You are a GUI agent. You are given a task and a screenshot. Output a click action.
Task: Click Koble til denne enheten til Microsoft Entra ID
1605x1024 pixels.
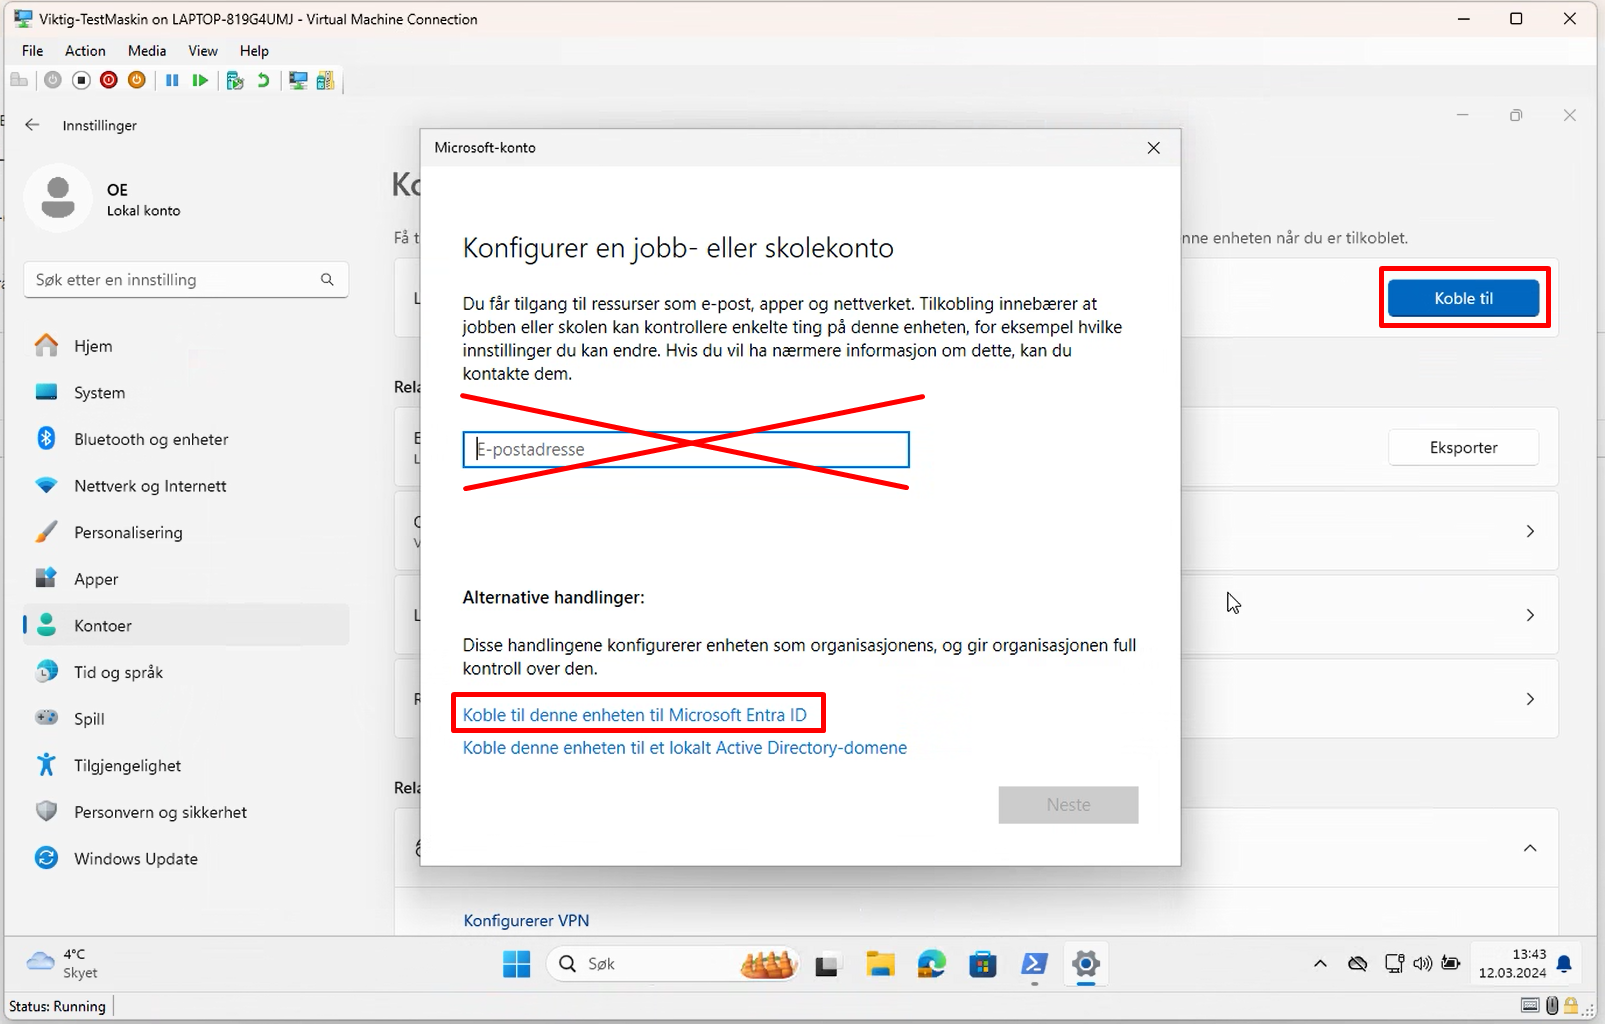point(634,715)
